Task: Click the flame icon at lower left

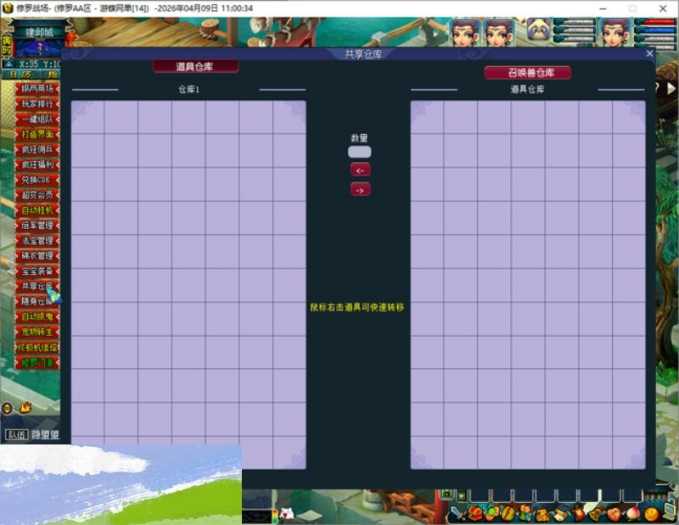Action: [x=26, y=407]
